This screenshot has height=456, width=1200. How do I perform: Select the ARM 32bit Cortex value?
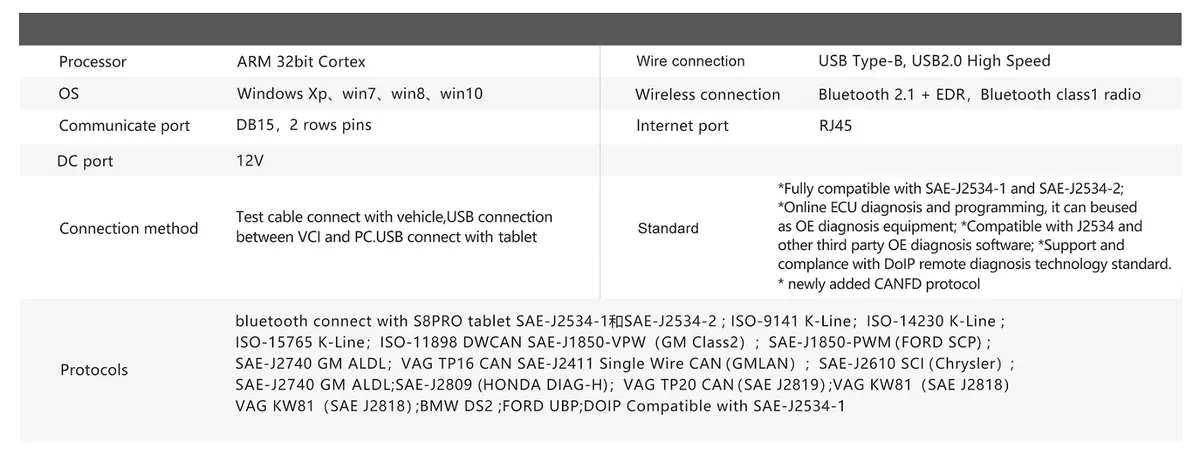(301, 62)
